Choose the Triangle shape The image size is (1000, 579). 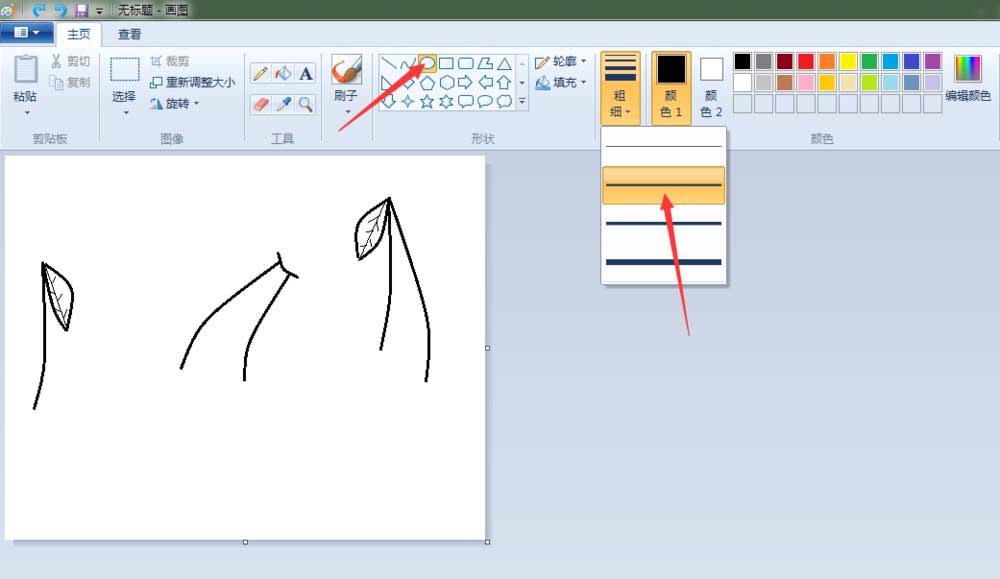tap(504, 63)
